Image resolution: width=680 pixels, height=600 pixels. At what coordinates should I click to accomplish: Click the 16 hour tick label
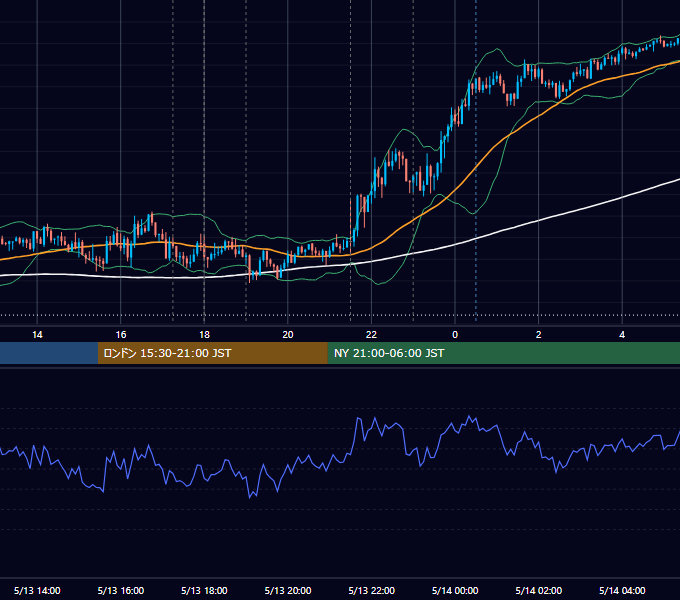121,335
